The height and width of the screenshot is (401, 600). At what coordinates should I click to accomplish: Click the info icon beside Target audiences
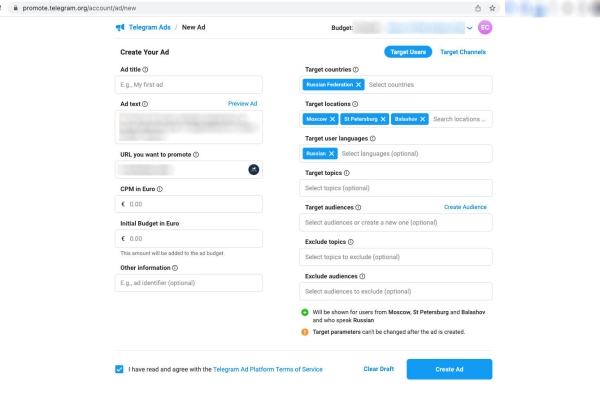click(358, 207)
